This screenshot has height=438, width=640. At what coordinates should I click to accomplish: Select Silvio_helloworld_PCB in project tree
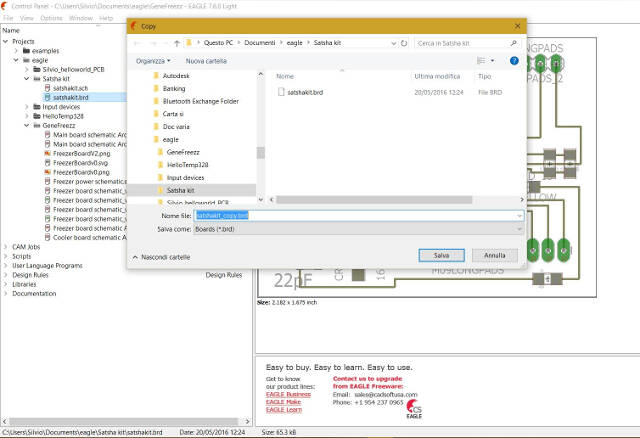[73, 69]
